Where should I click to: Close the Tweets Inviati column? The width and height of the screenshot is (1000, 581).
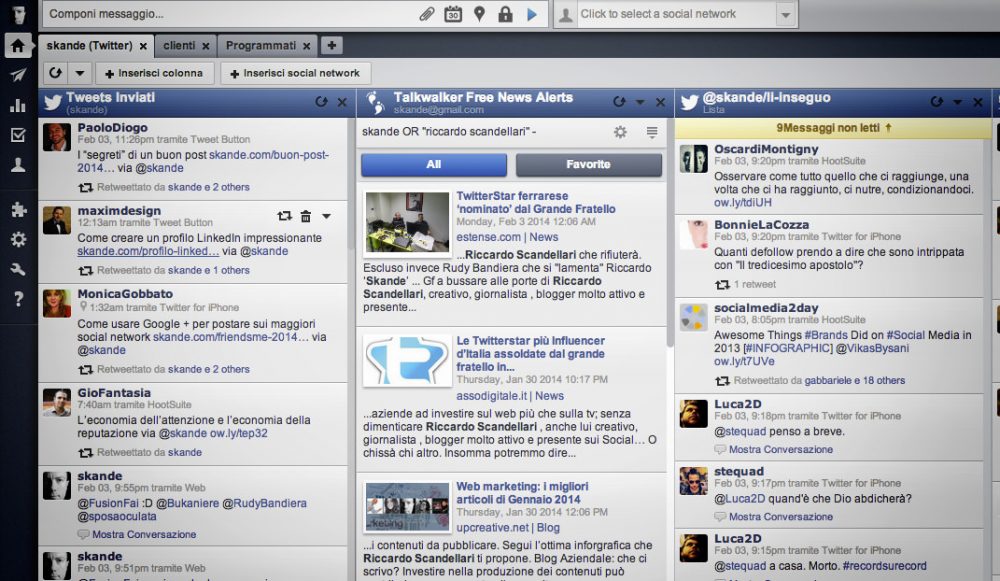pos(342,102)
